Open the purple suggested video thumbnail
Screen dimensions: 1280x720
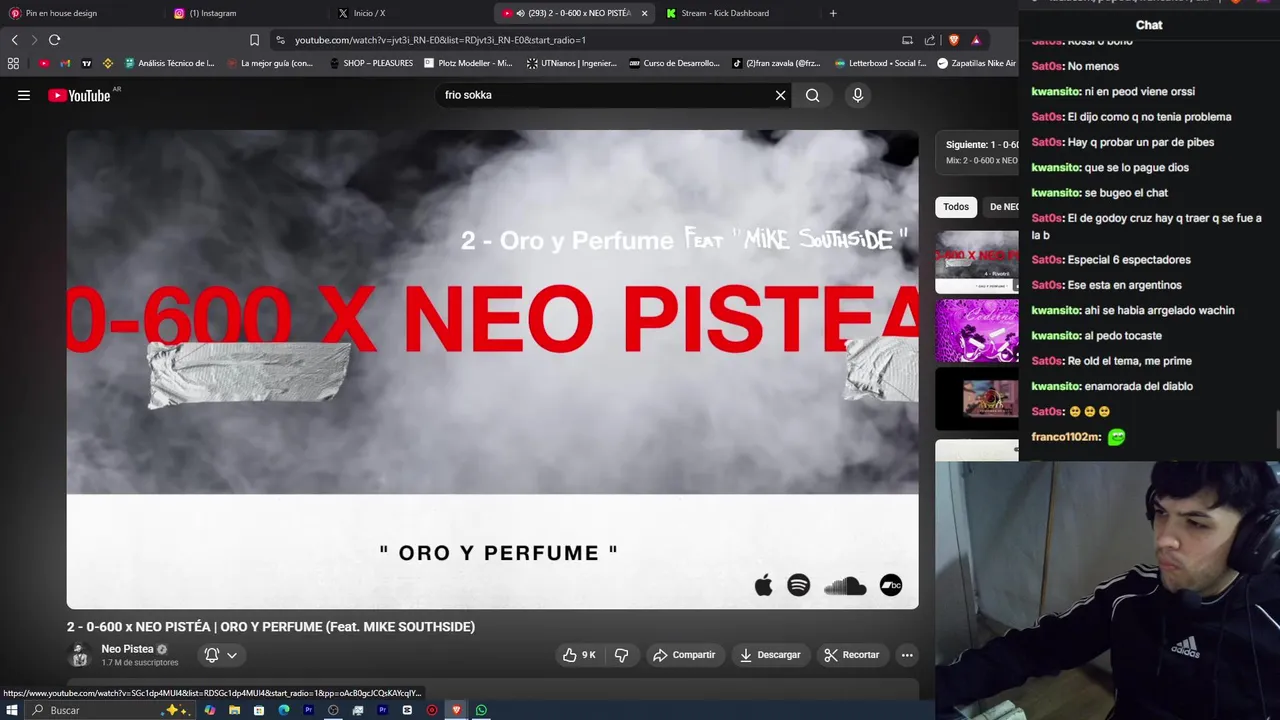pos(977,330)
